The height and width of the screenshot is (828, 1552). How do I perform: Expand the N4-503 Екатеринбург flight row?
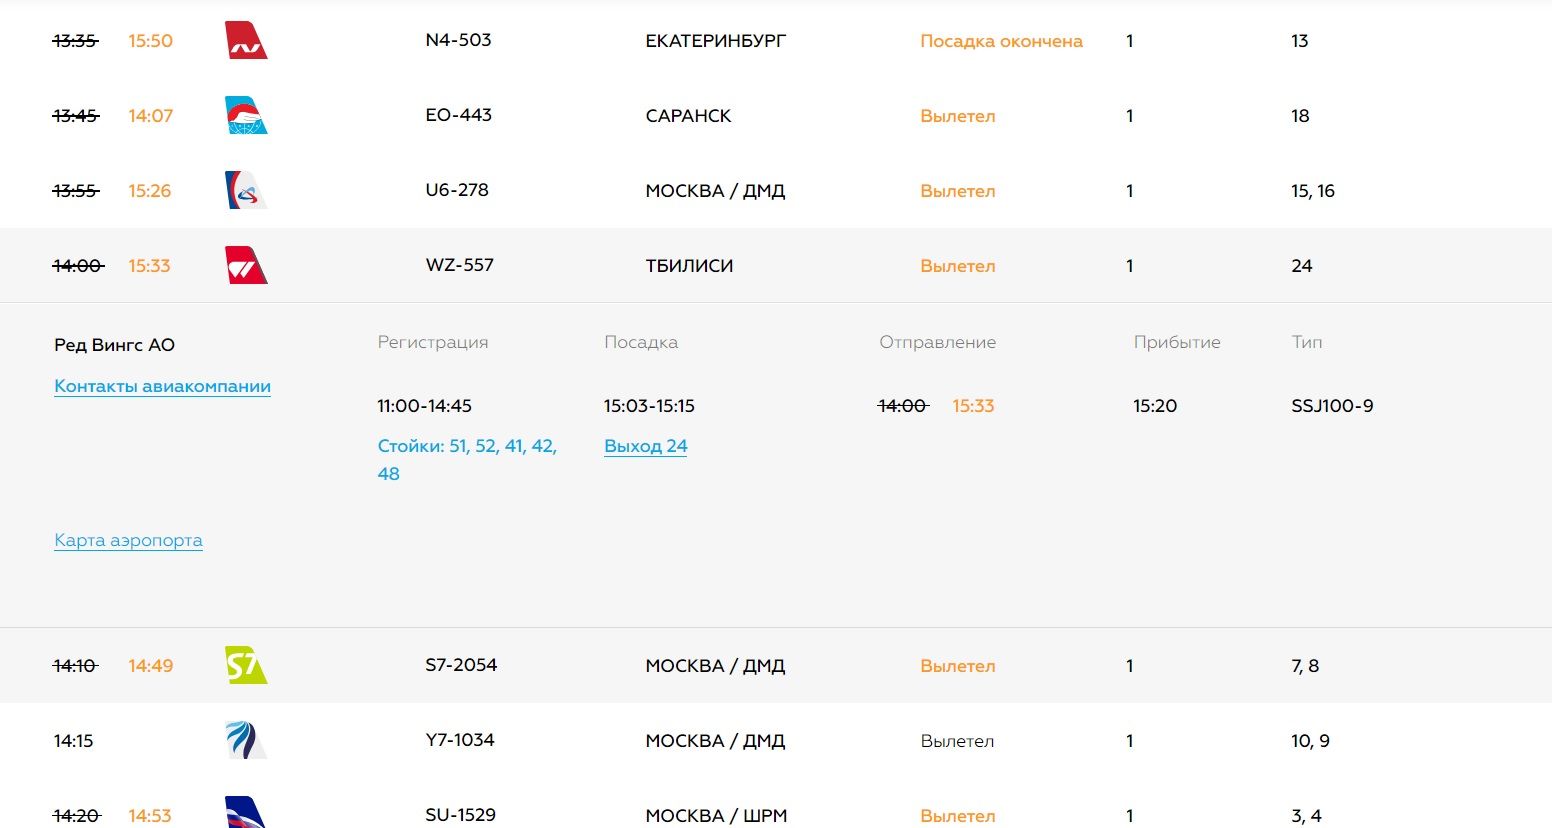[715, 41]
